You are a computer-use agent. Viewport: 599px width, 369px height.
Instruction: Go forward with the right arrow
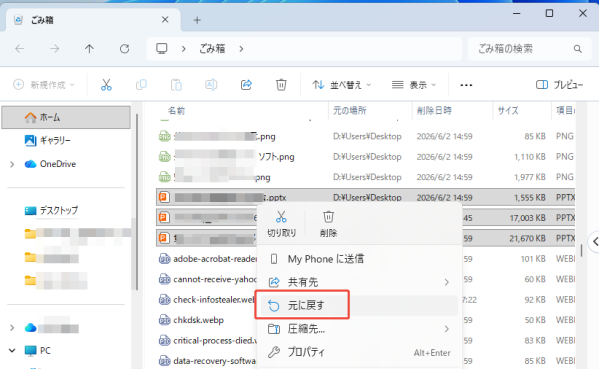[55, 49]
